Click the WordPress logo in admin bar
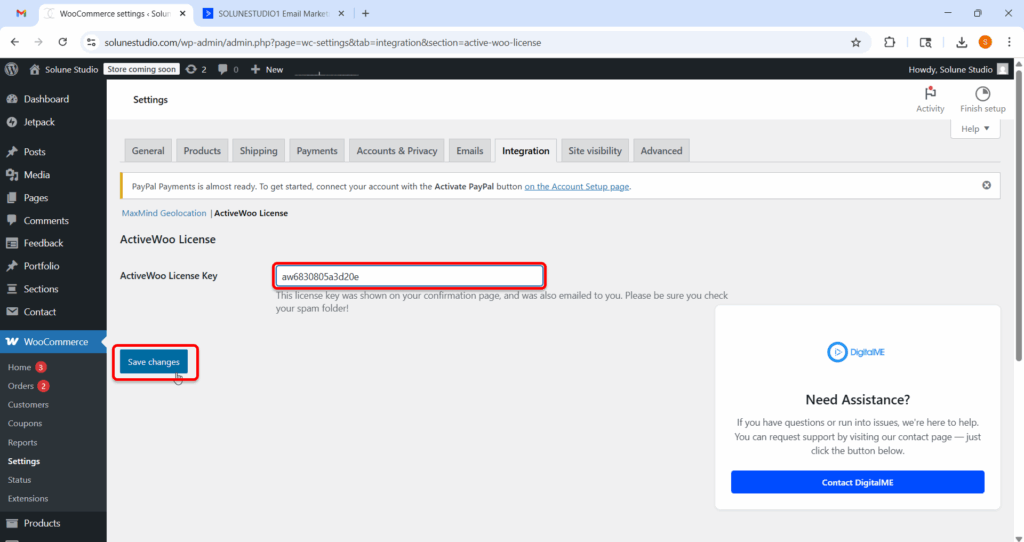 pos(12,69)
